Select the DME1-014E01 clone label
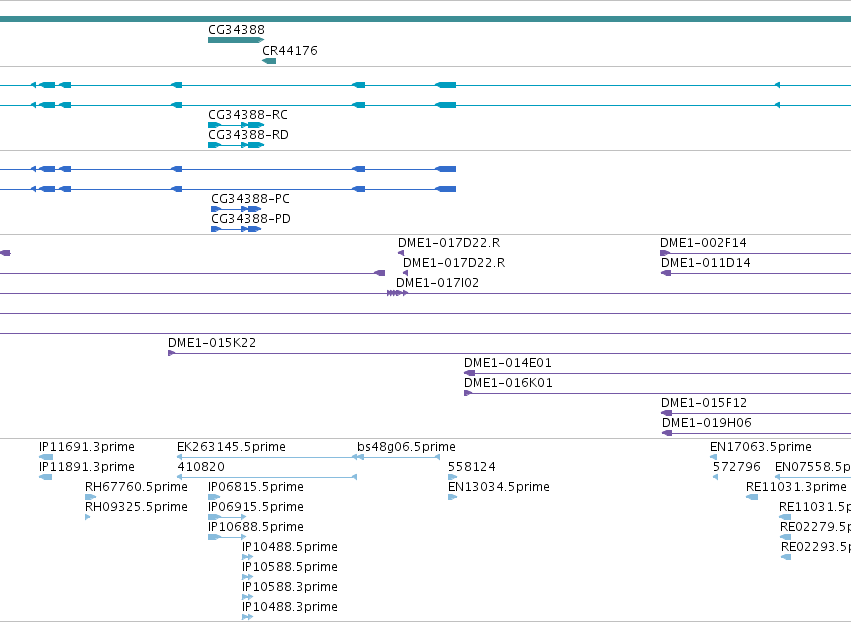This screenshot has height=622, width=851. tap(507, 363)
